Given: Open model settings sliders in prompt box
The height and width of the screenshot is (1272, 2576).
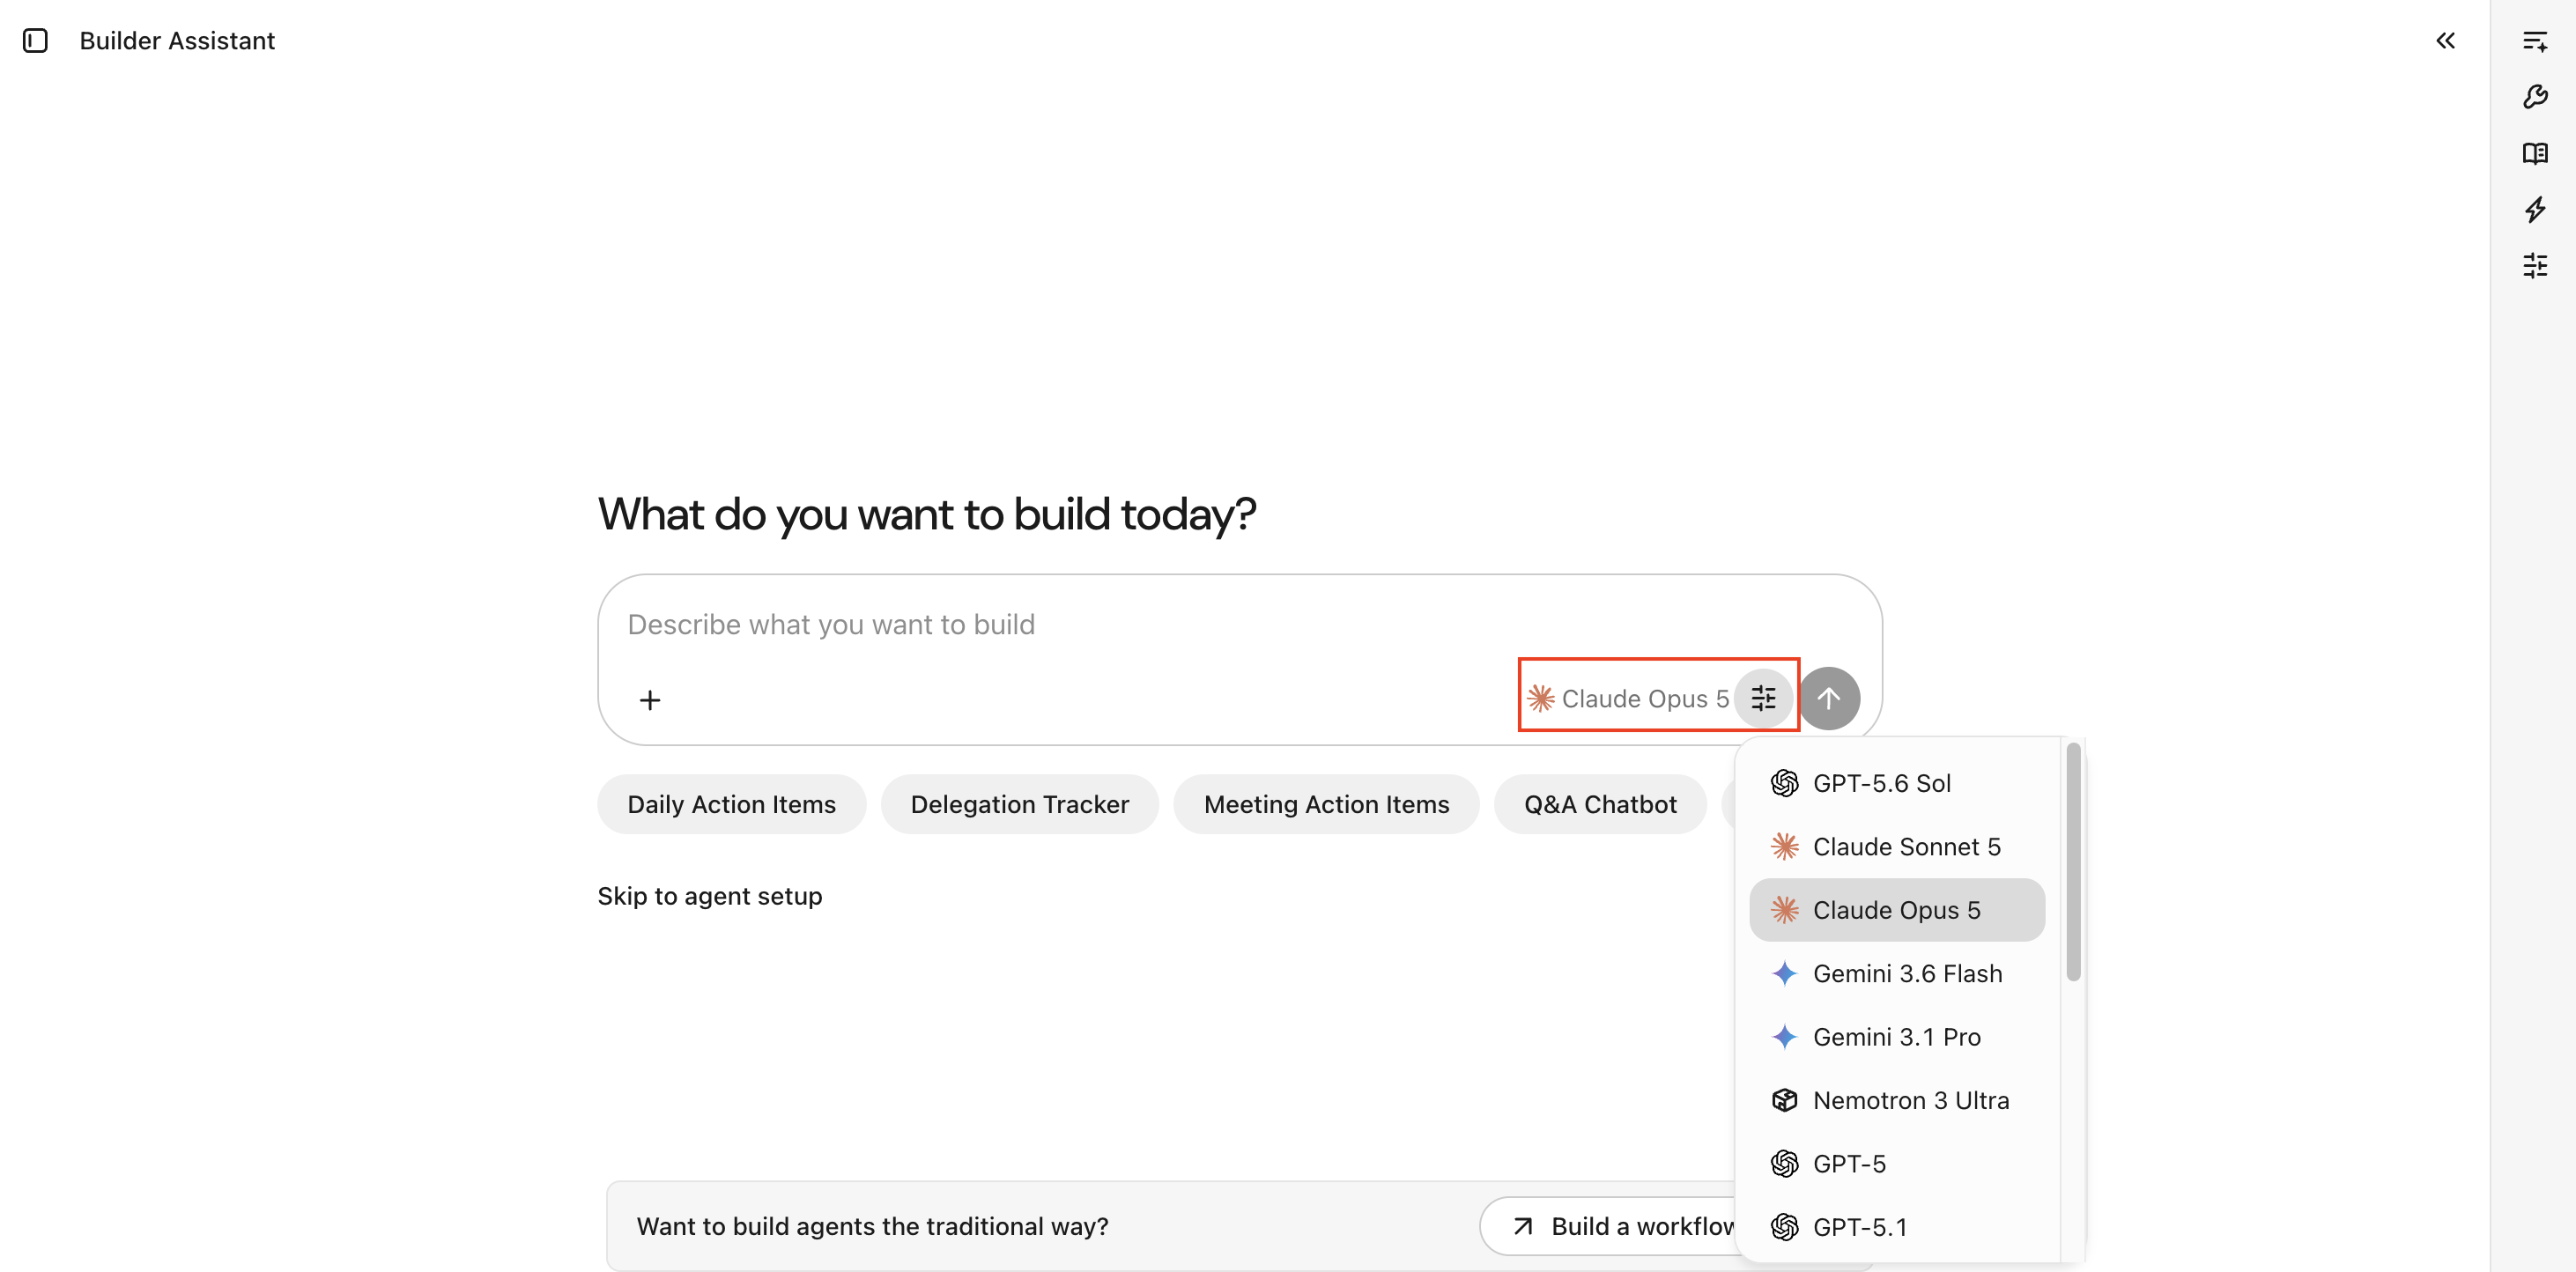Looking at the screenshot, I should coord(1763,698).
